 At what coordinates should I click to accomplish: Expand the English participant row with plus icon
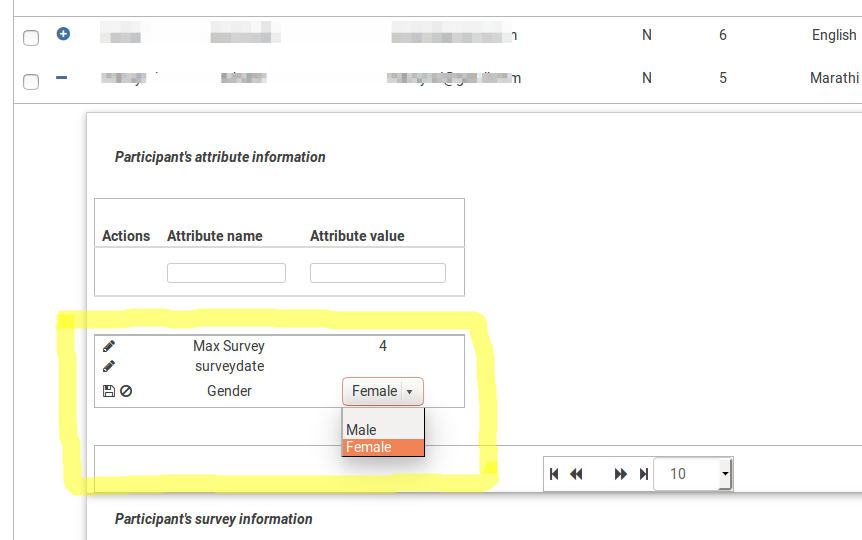(63, 34)
